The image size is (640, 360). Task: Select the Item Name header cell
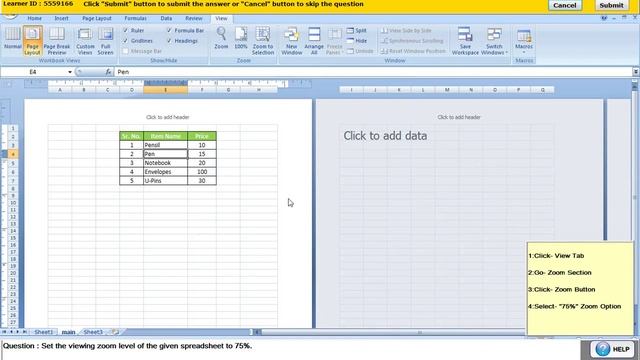[x=165, y=136]
